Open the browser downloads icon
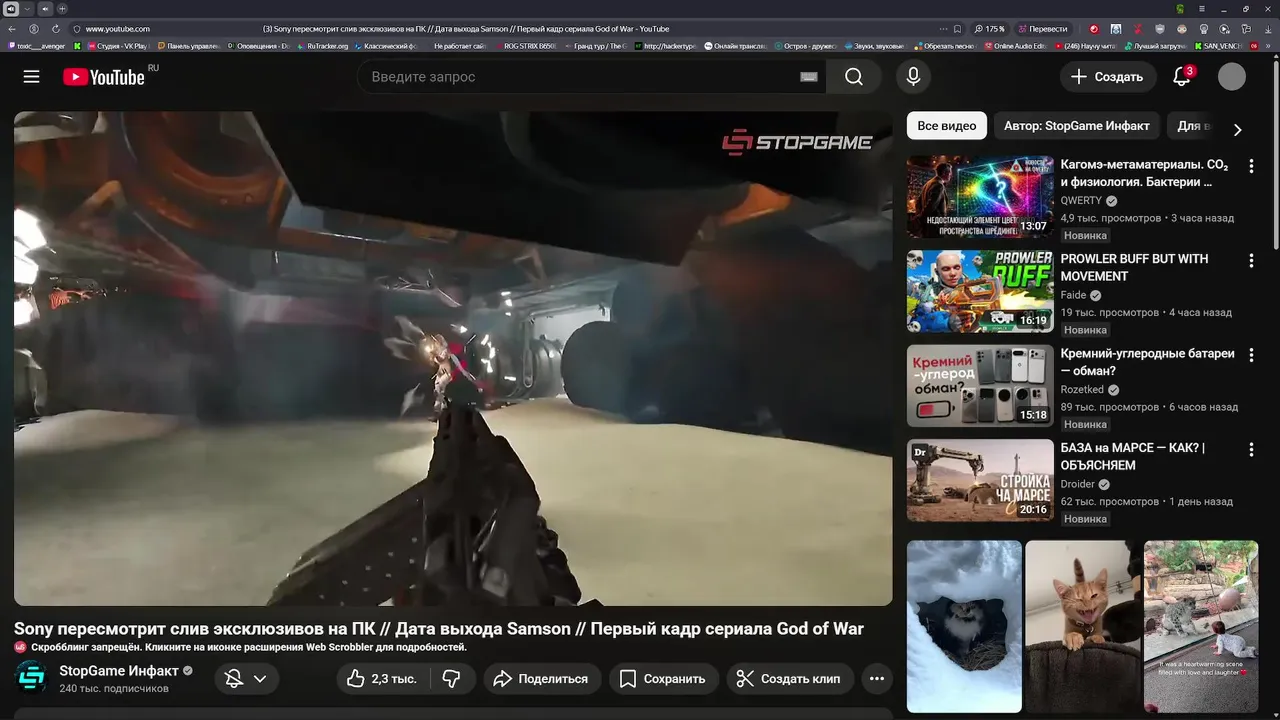This screenshot has width=1280, height=720. (x=1267, y=29)
